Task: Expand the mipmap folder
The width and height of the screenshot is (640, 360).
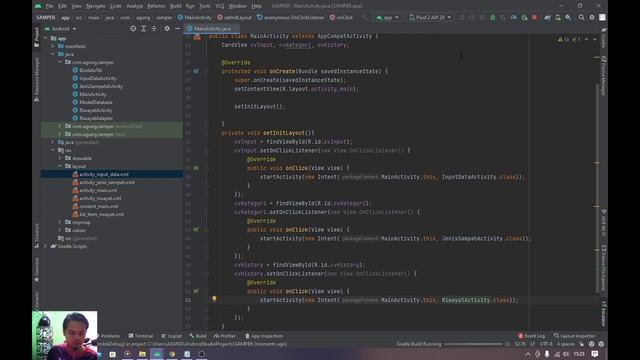Action: click(60, 222)
